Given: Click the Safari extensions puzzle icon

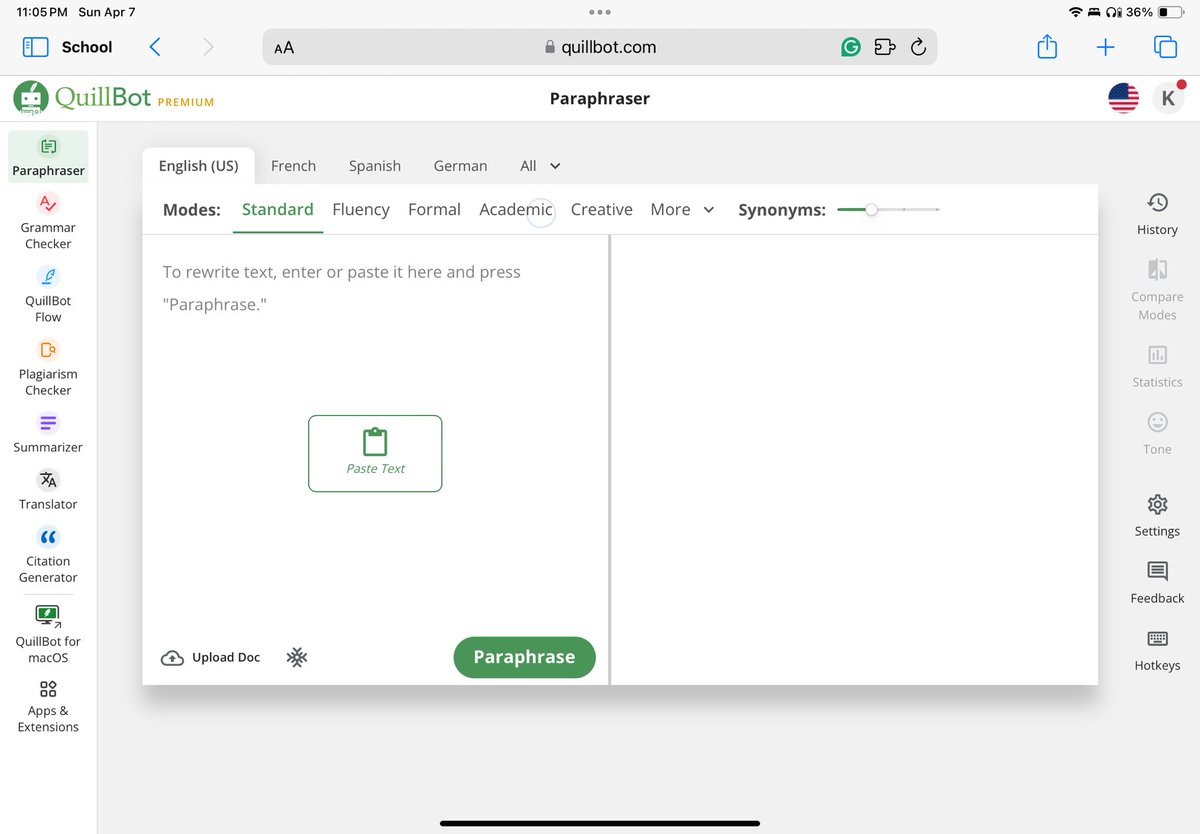Looking at the screenshot, I should (884, 47).
